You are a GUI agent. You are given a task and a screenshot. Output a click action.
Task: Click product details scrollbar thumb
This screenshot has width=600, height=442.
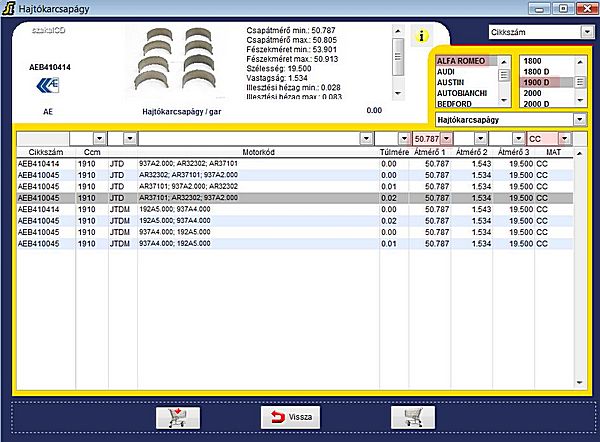pos(398,57)
